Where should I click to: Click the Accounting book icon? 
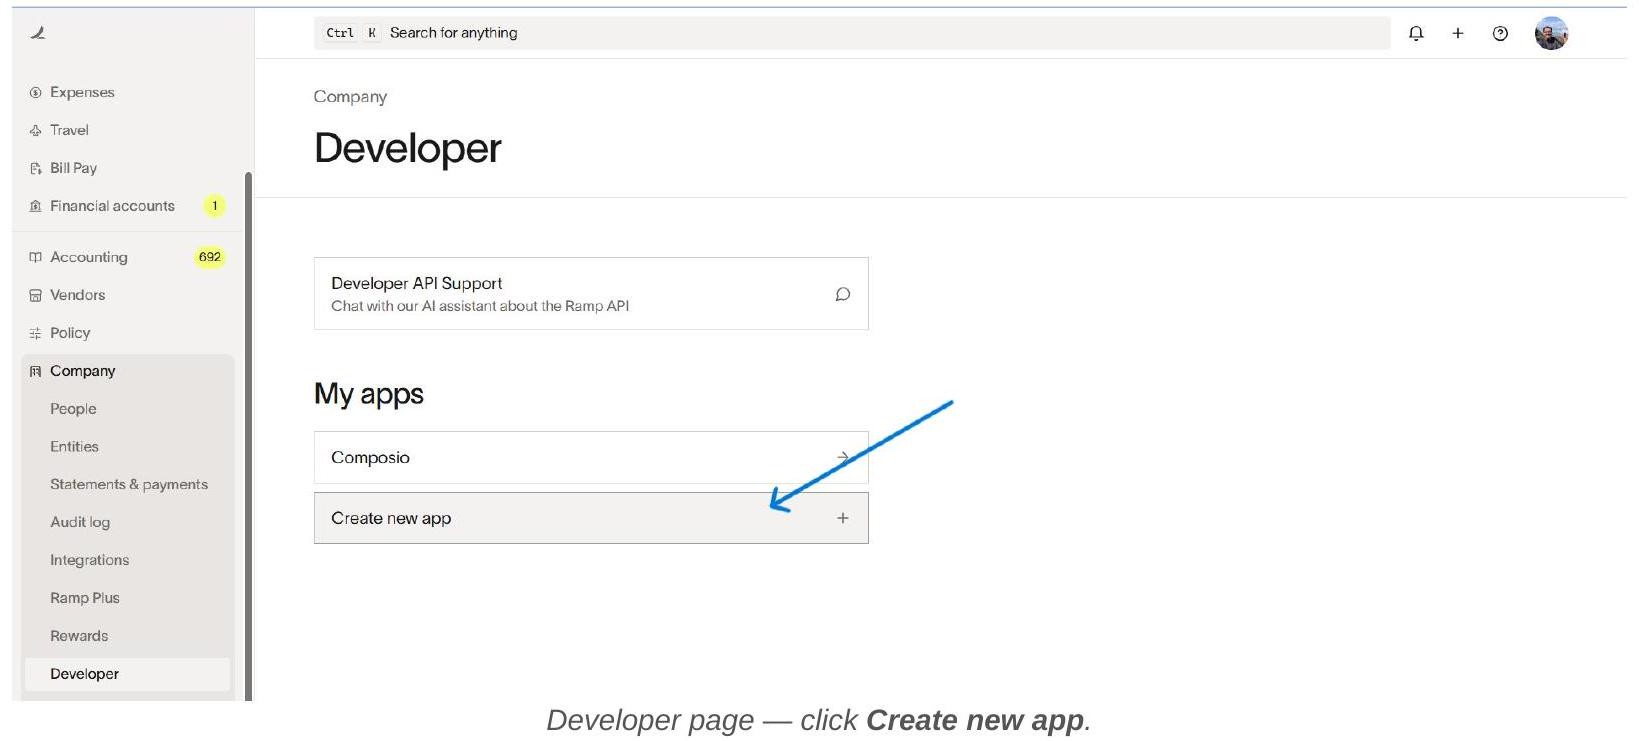(x=36, y=257)
